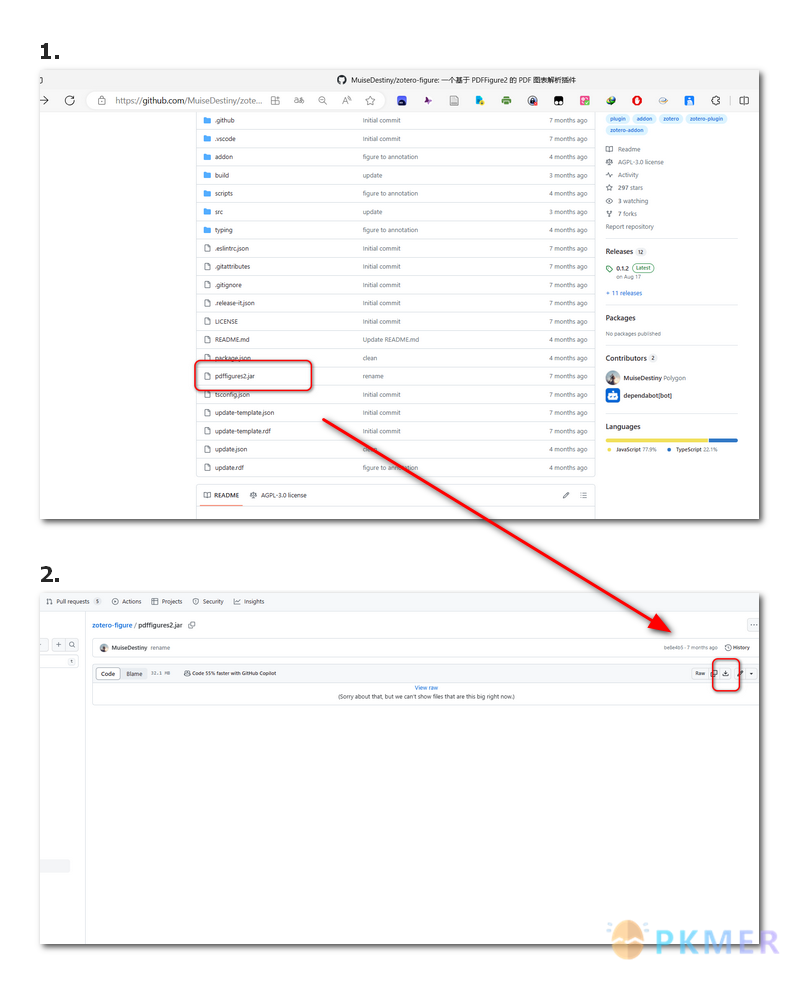The width and height of the screenshot is (800, 985).
Task: Open the pdffigures2.jar file
Action: tap(235, 376)
